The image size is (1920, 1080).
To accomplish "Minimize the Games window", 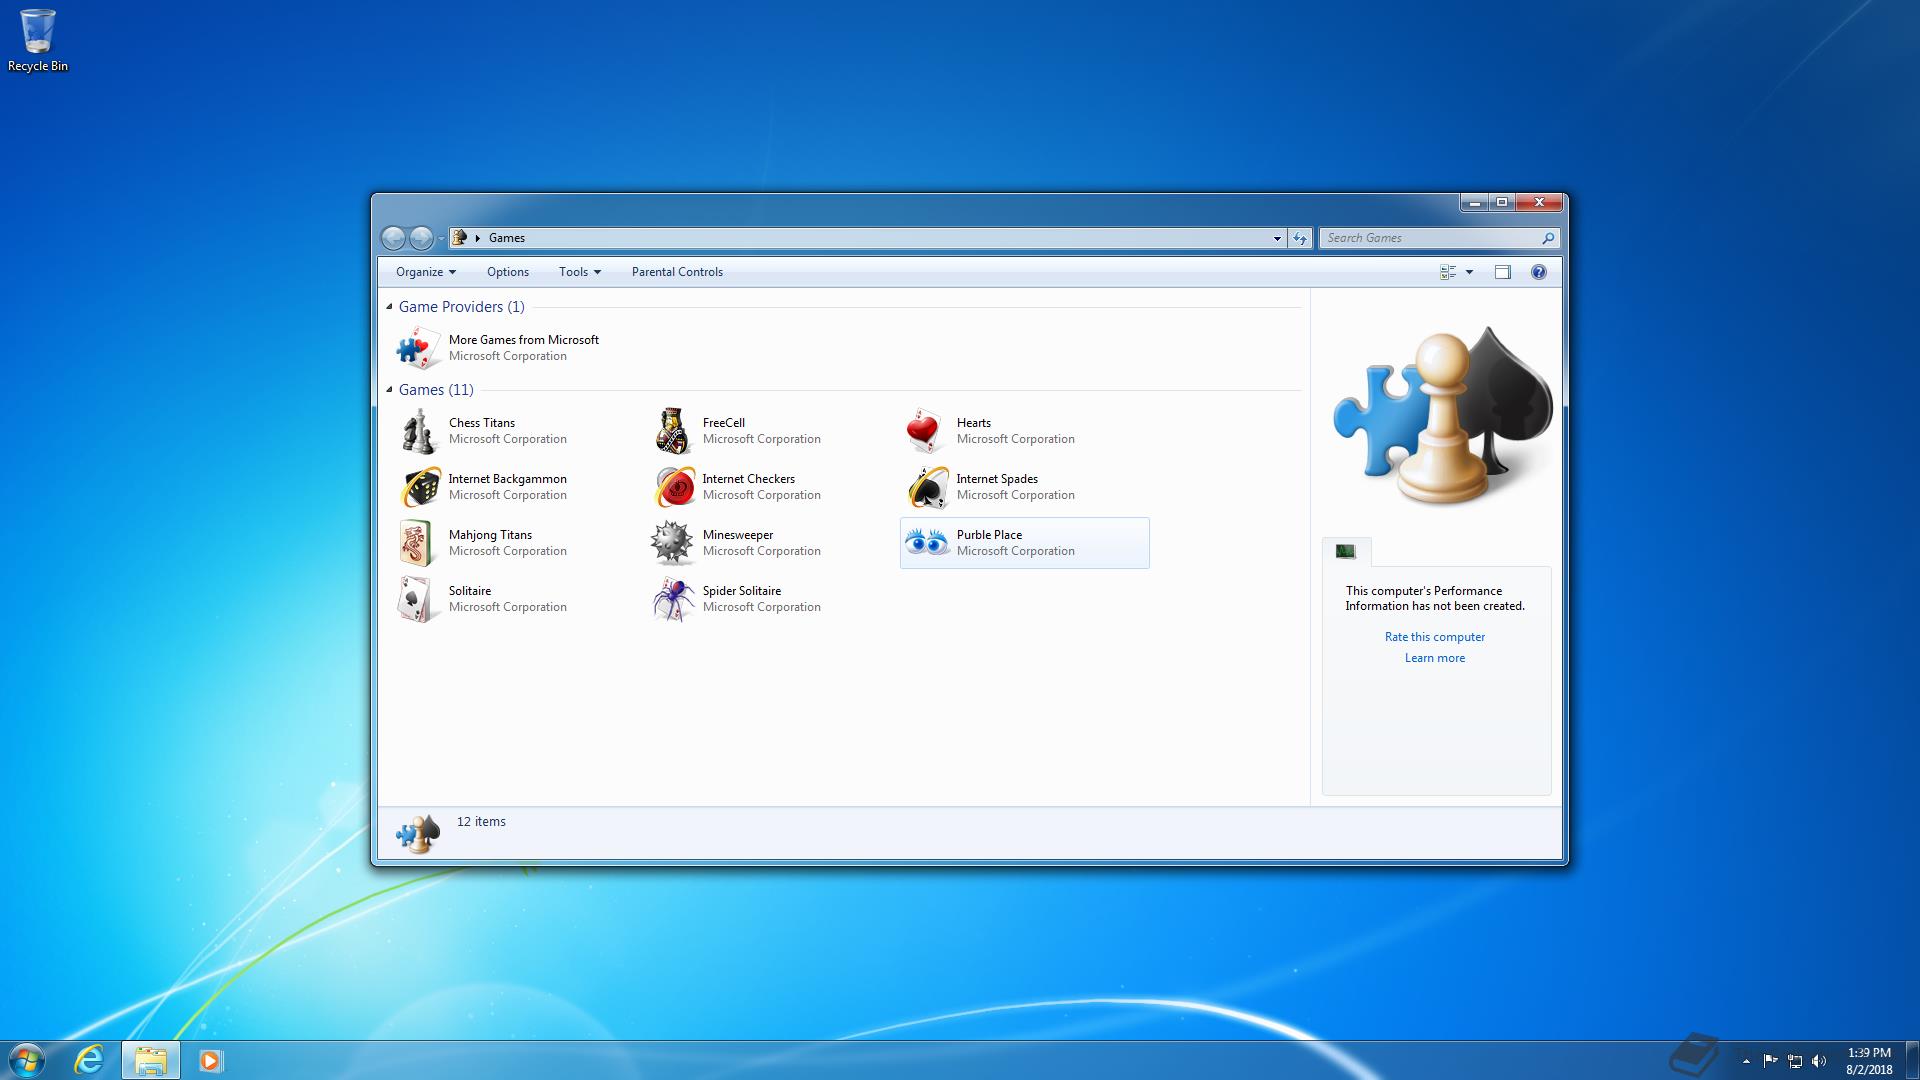I will point(1474,202).
